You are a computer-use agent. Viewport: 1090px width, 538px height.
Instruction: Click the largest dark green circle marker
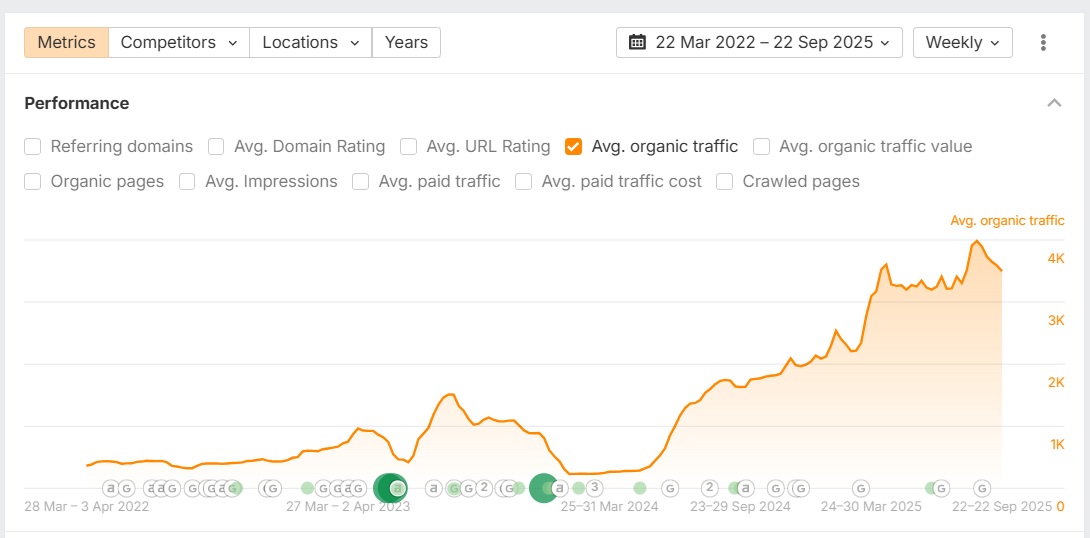(543, 488)
